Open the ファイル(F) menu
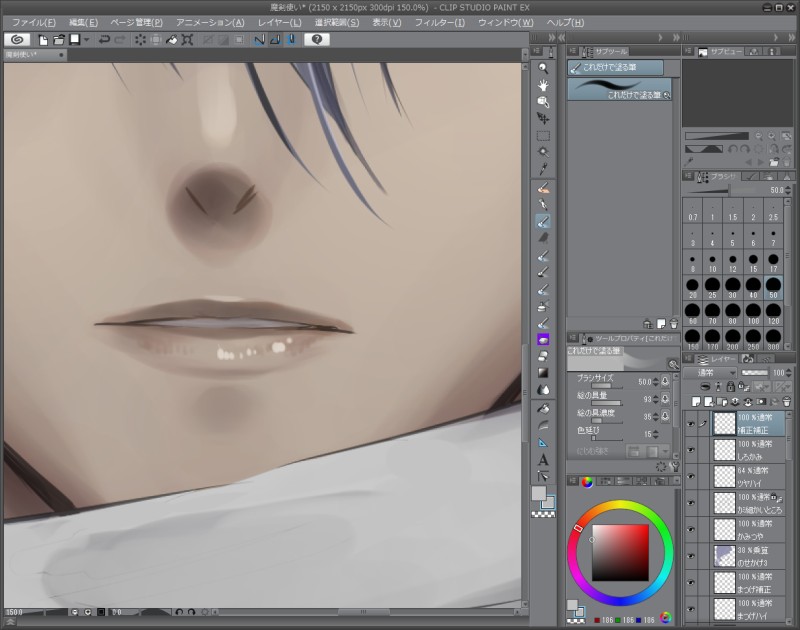The width and height of the screenshot is (800, 630). pos(34,22)
